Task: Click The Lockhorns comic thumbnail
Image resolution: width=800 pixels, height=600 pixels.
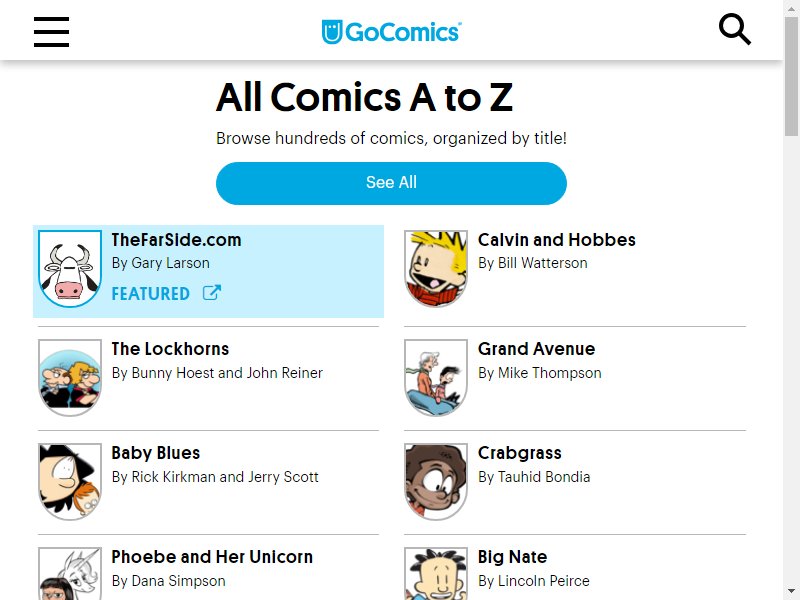Action: click(x=70, y=378)
